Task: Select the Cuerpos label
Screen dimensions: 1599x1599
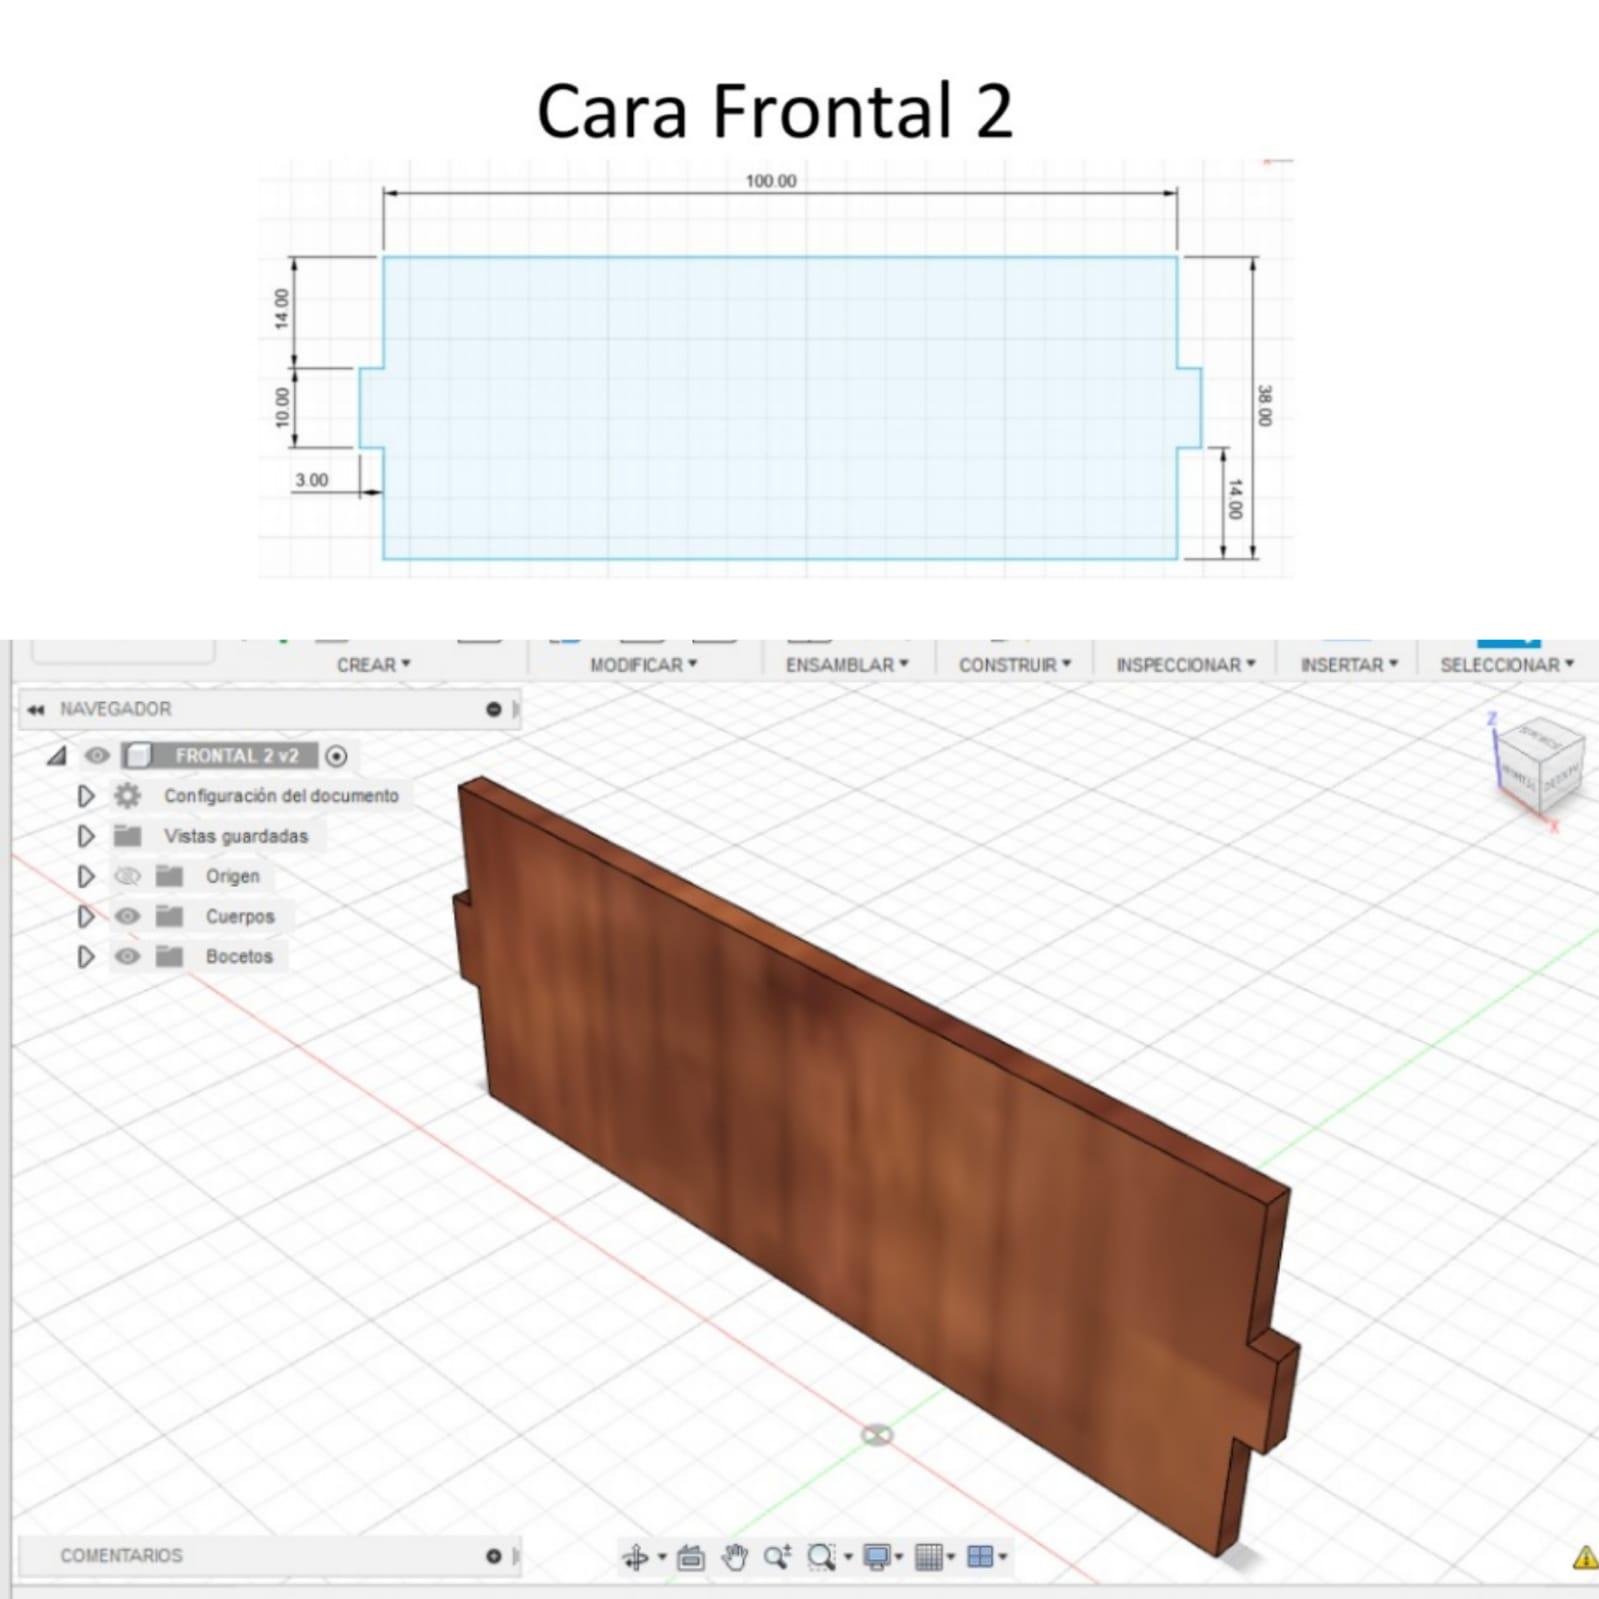Action: tap(240, 916)
